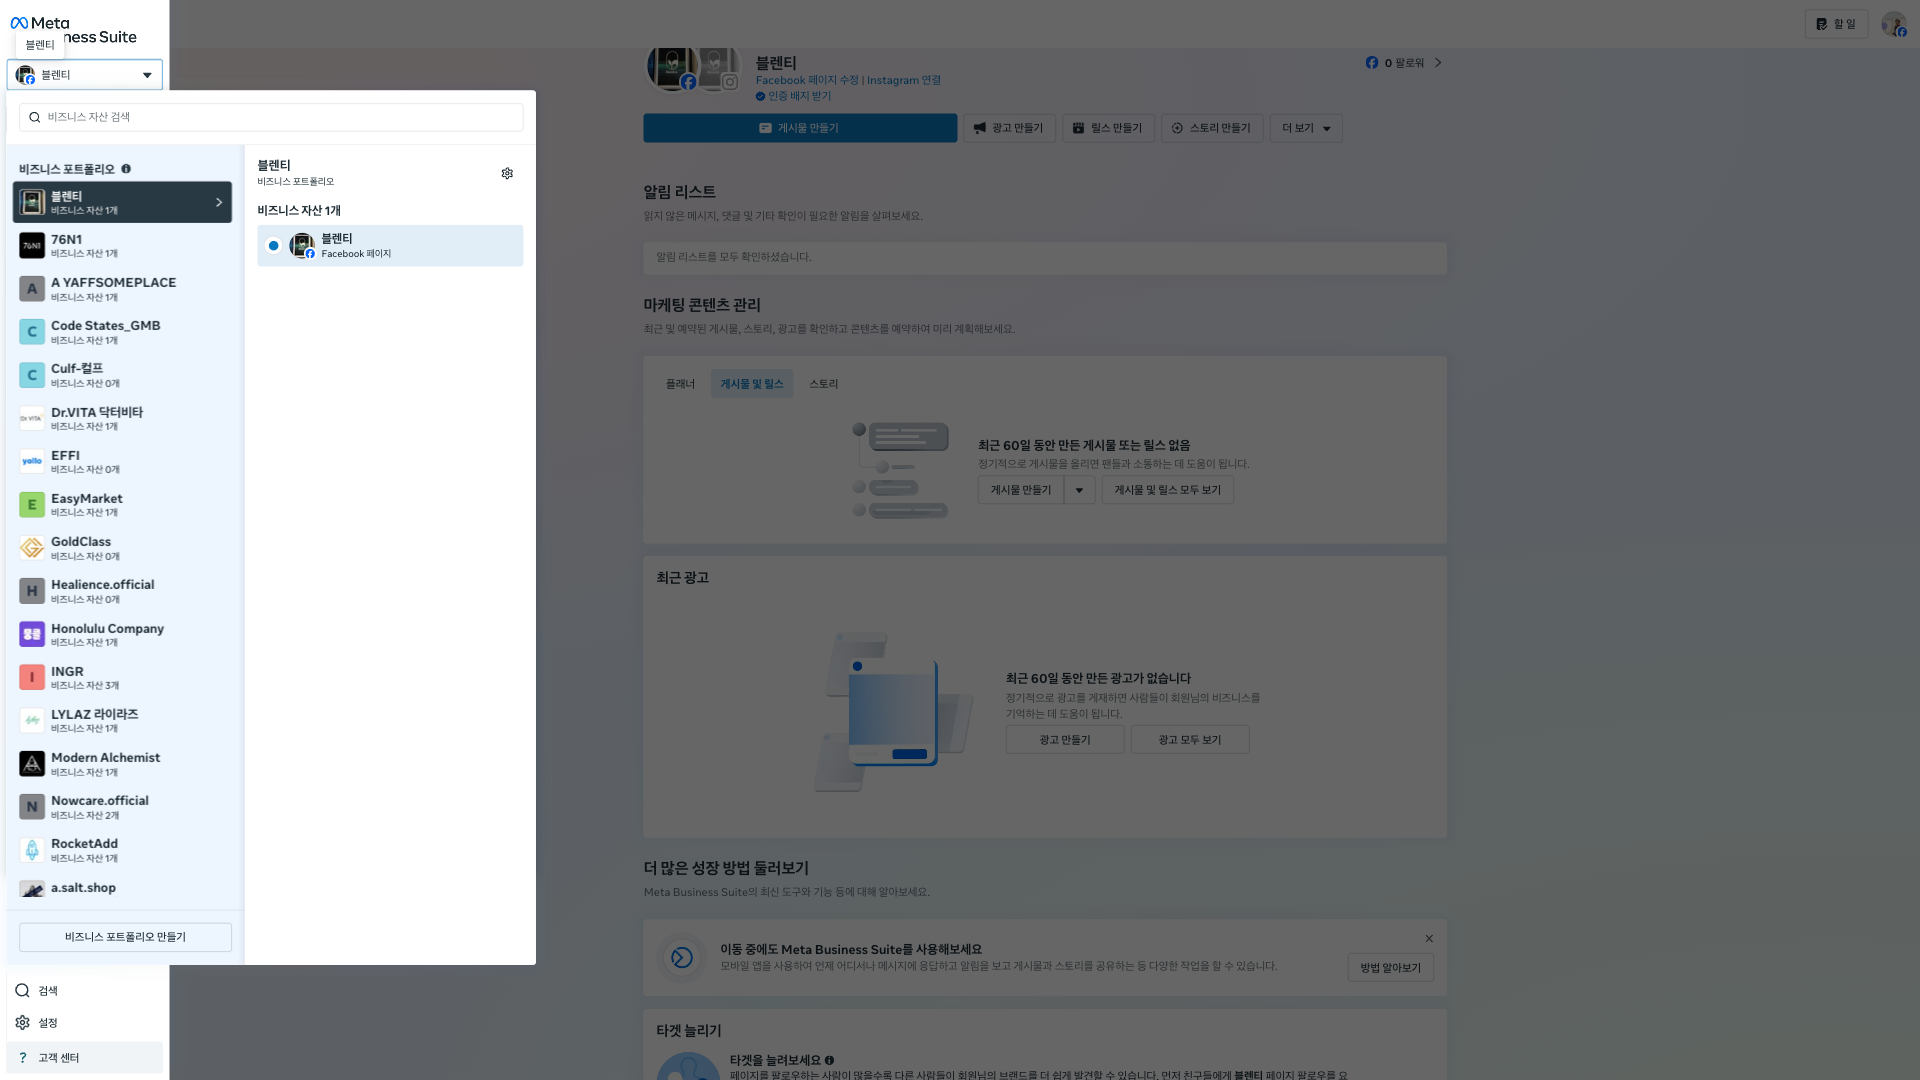Click the EFFI yollo logo icon
This screenshot has height=1080, width=1920.
(32, 461)
